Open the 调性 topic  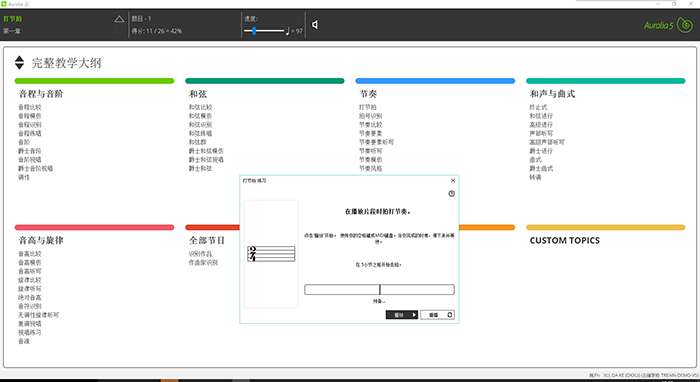24,177
